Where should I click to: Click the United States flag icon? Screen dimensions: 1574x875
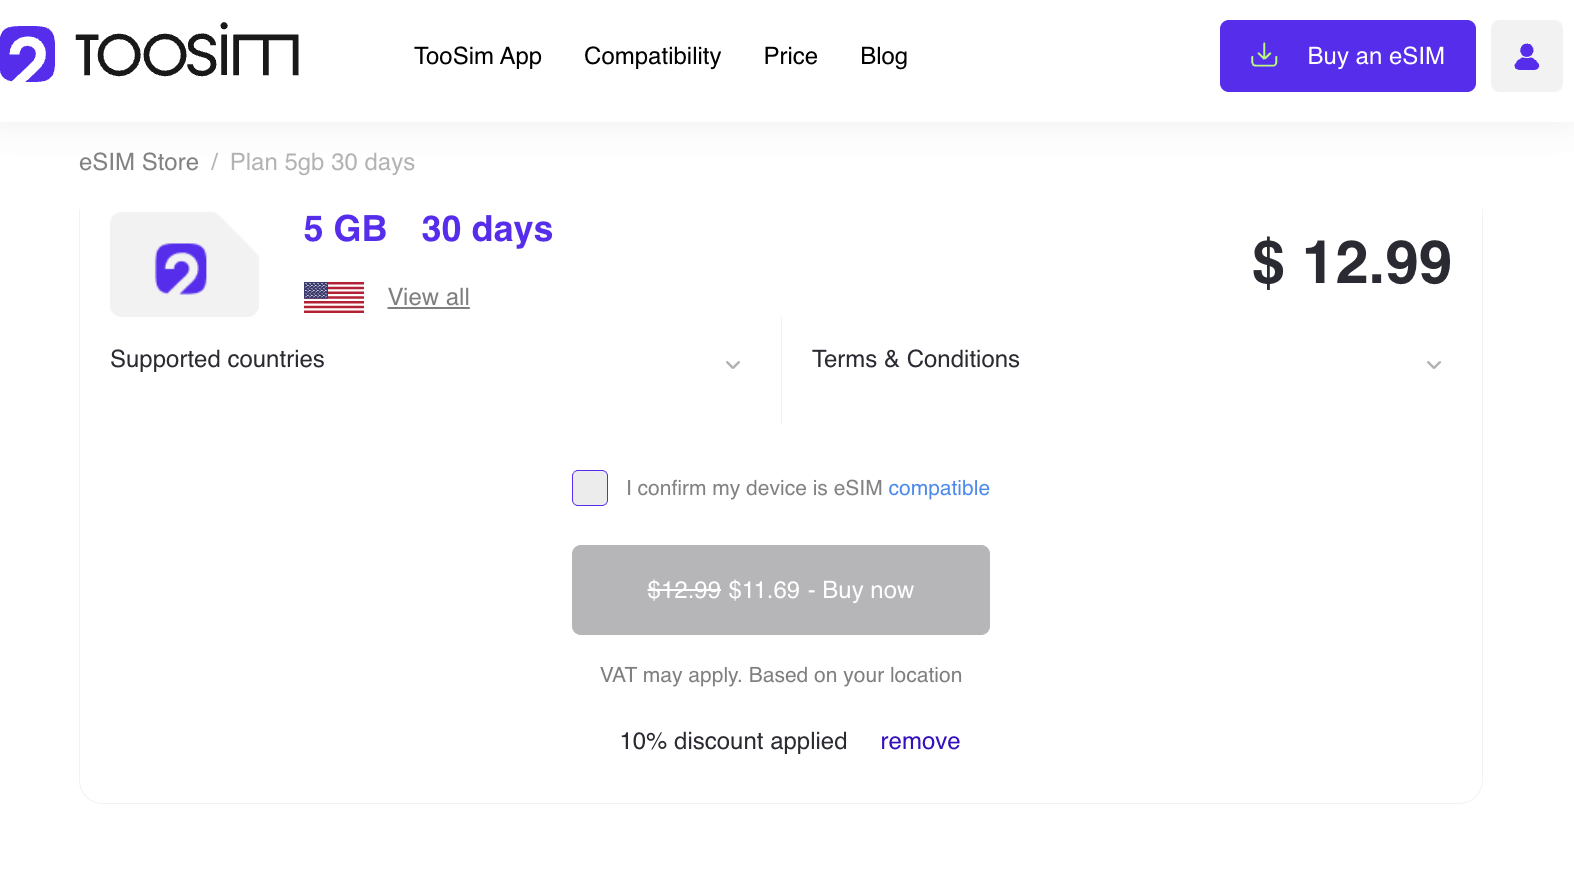click(x=333, y=297)
